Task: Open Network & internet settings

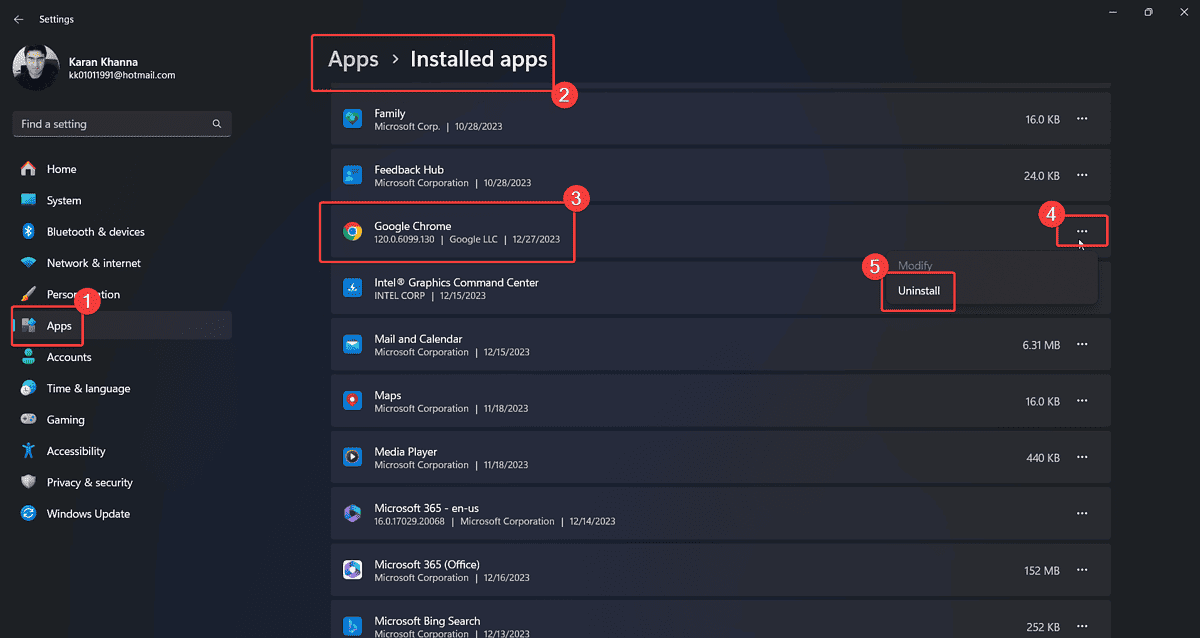Action: [x=122, y=263]
